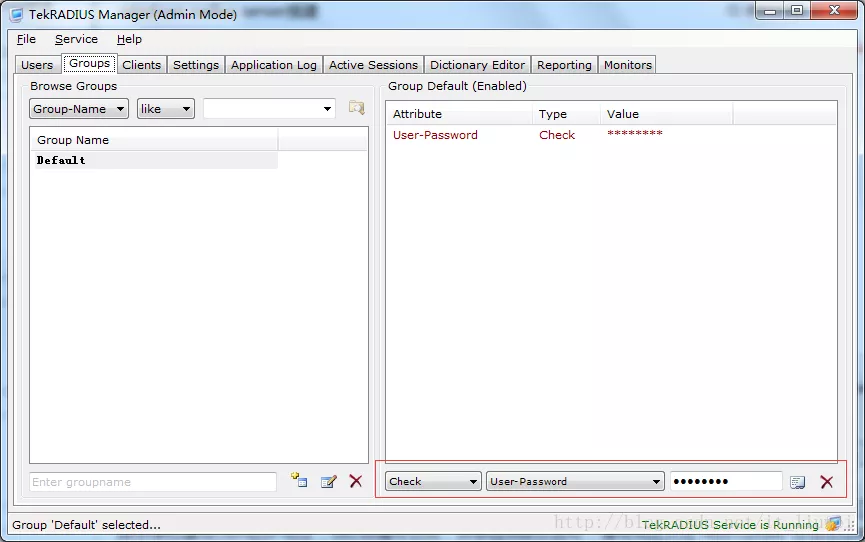The image size is (865, 542).
Task: Switch to the Users tab
Action: 37,65
